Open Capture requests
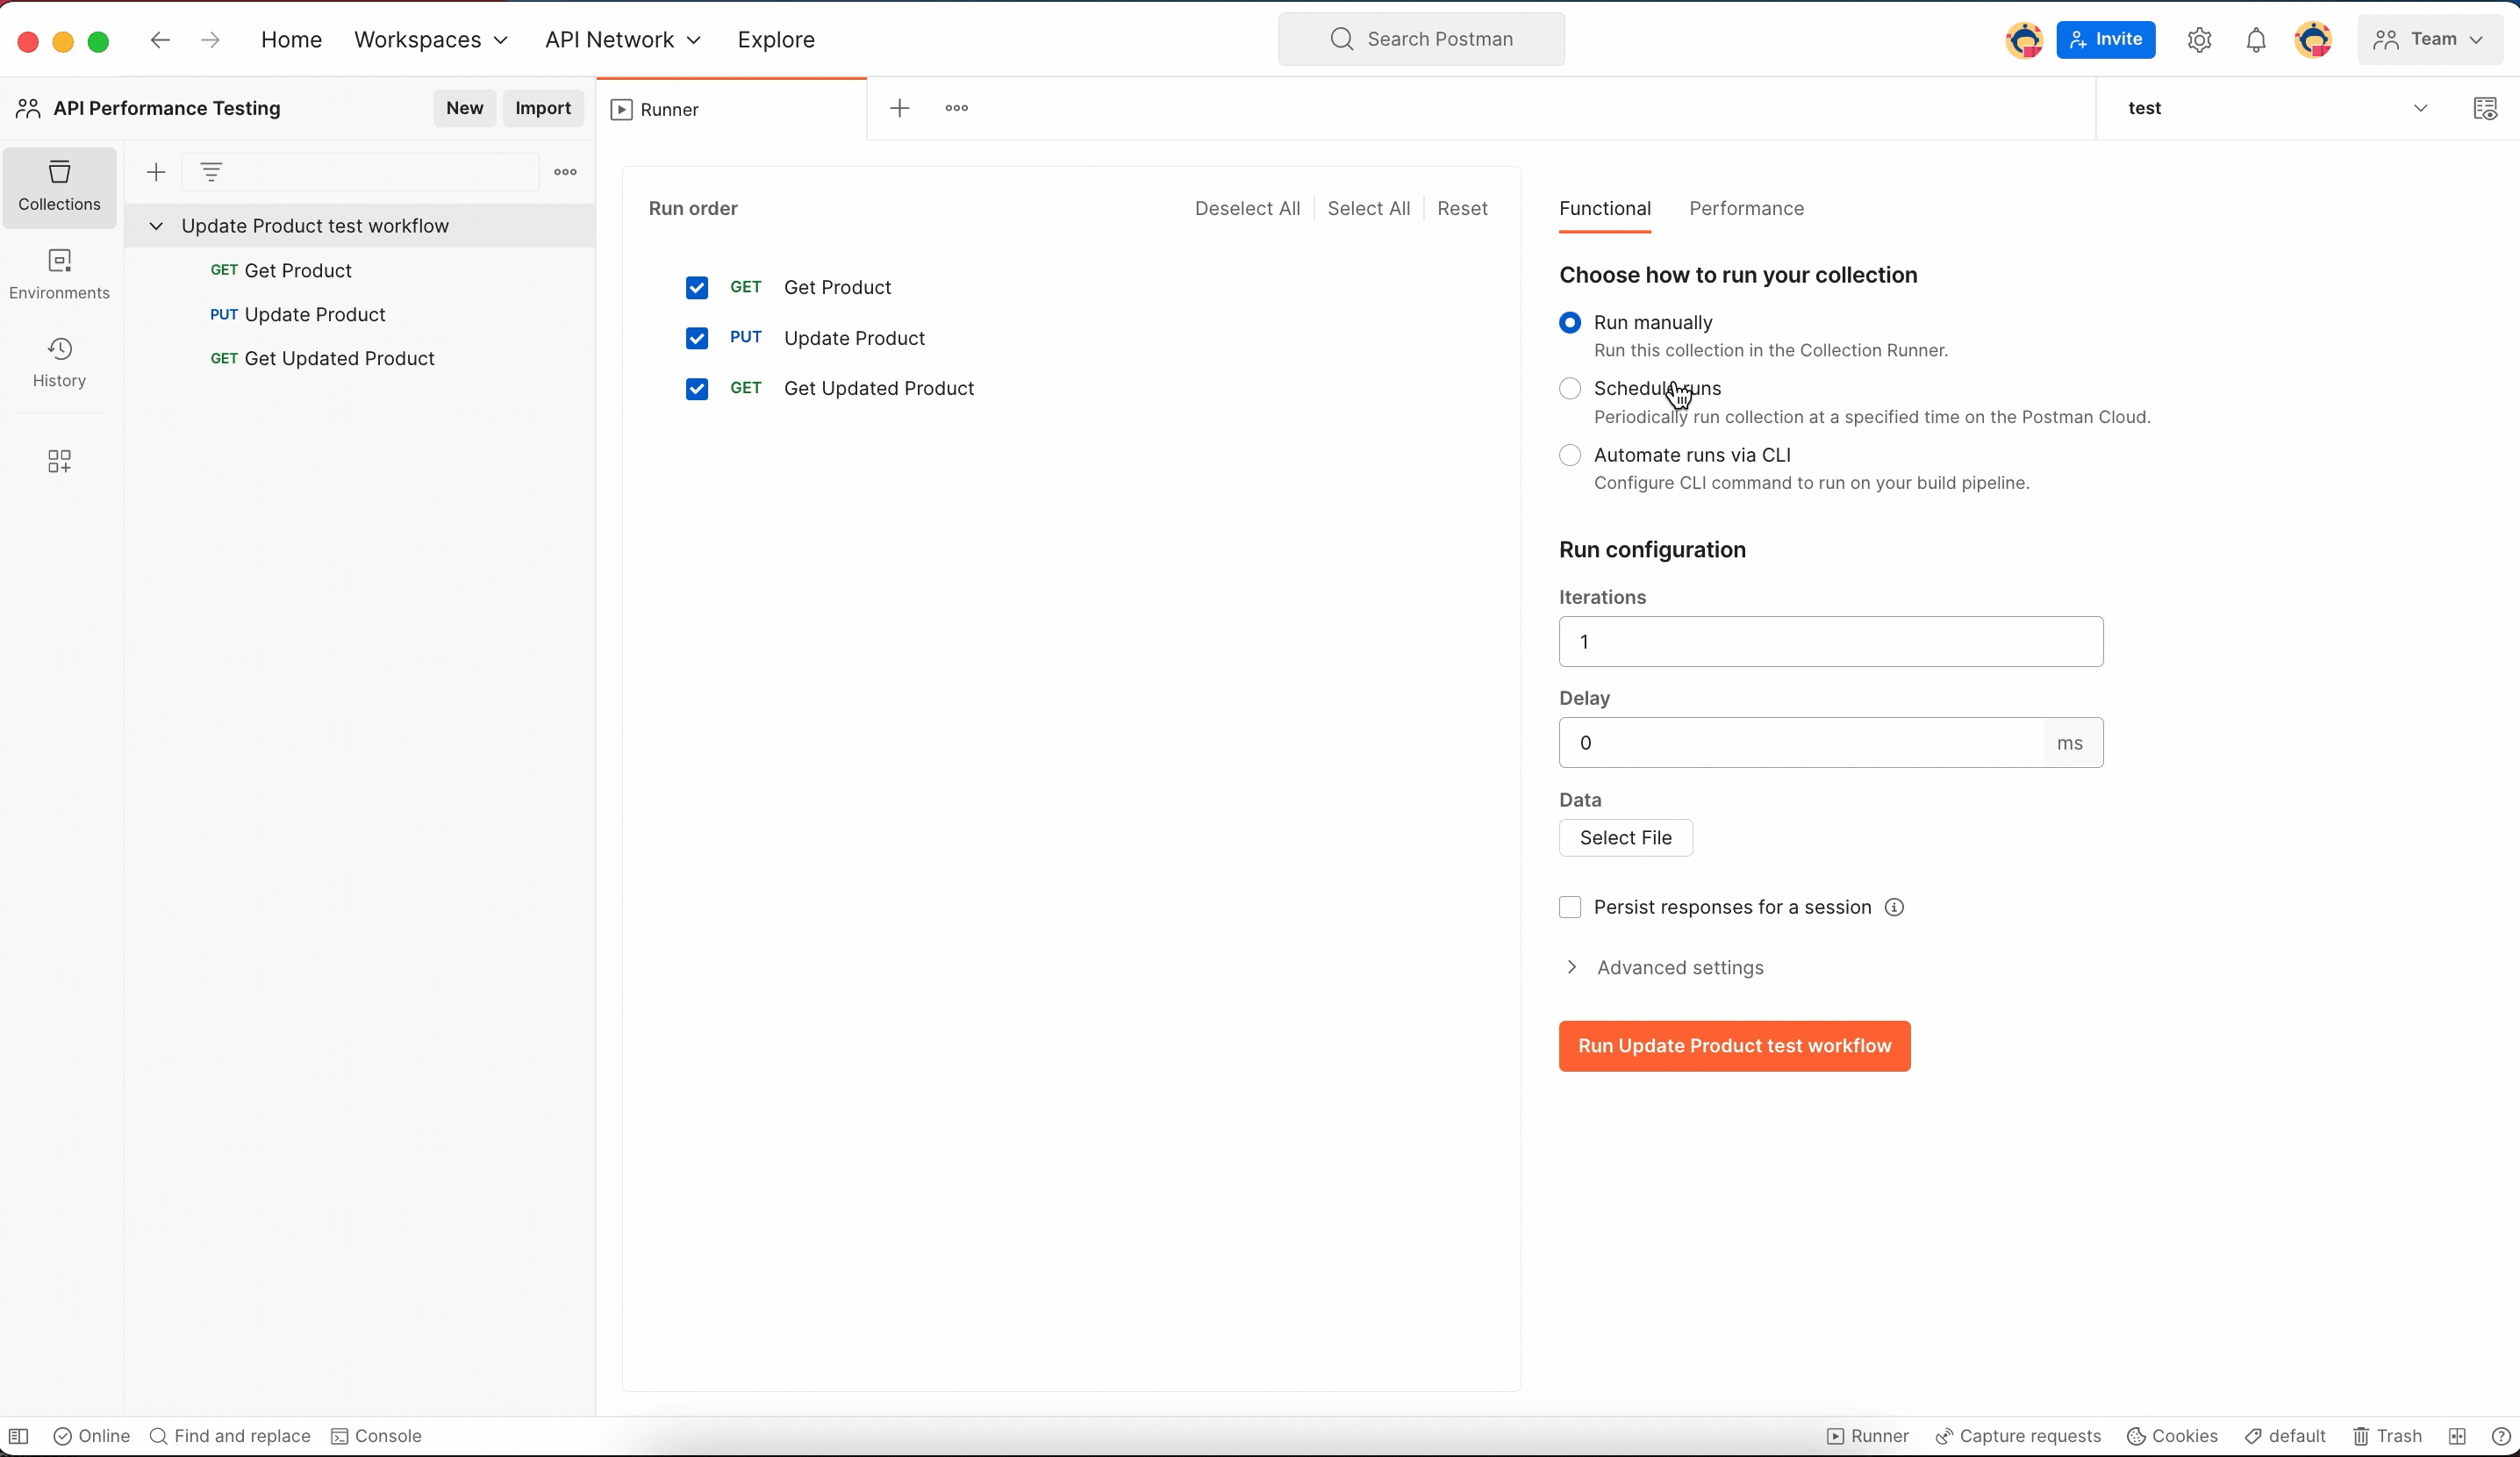Viewport: 2520px width, 1457px height. click(2018, 1436)
